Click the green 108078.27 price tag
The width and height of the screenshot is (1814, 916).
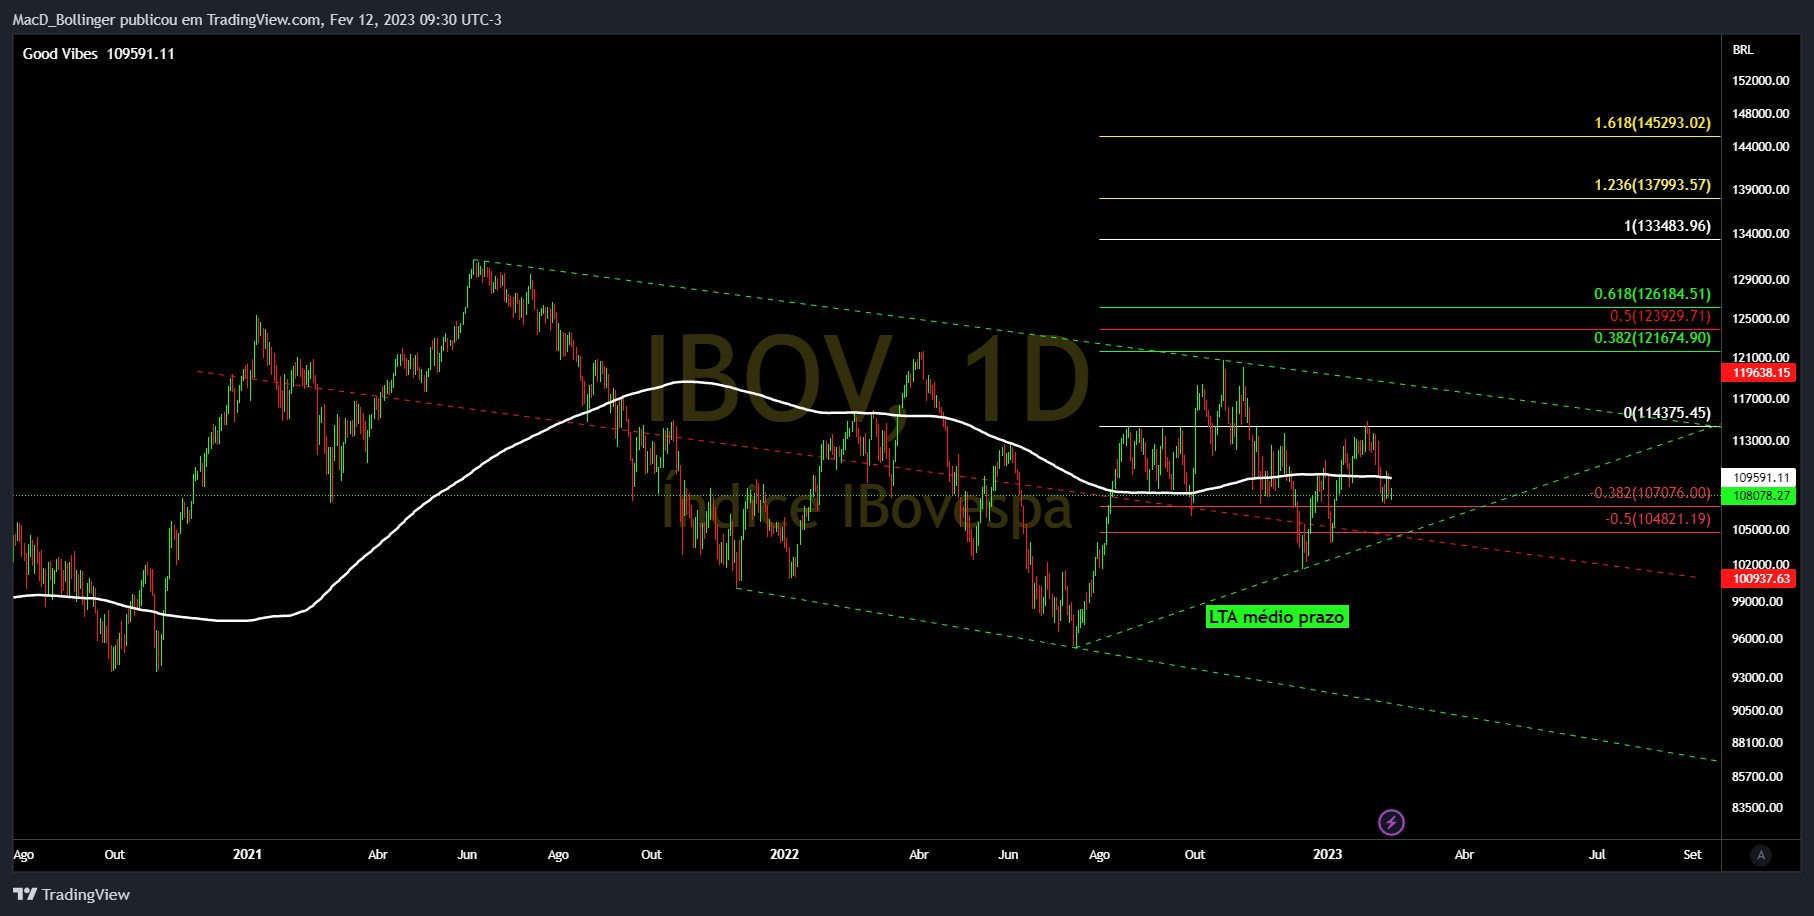(x=1759, y=496)
